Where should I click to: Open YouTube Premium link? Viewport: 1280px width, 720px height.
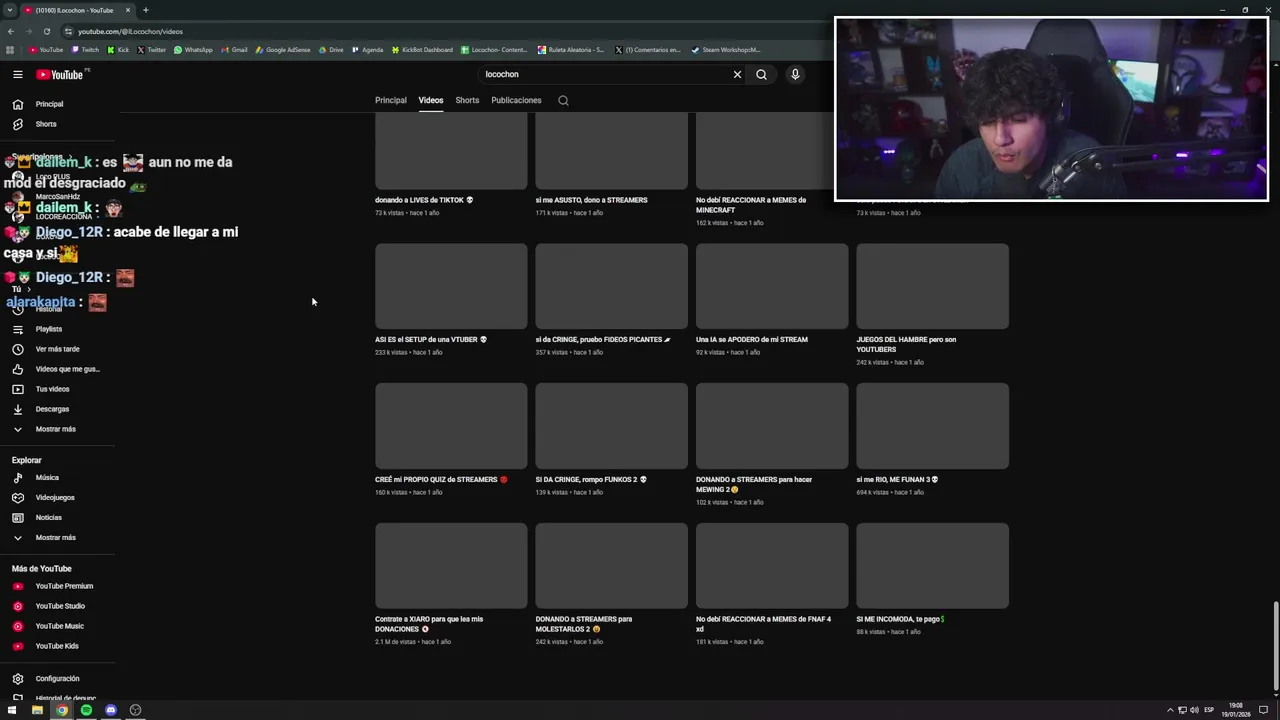[64, 586]
